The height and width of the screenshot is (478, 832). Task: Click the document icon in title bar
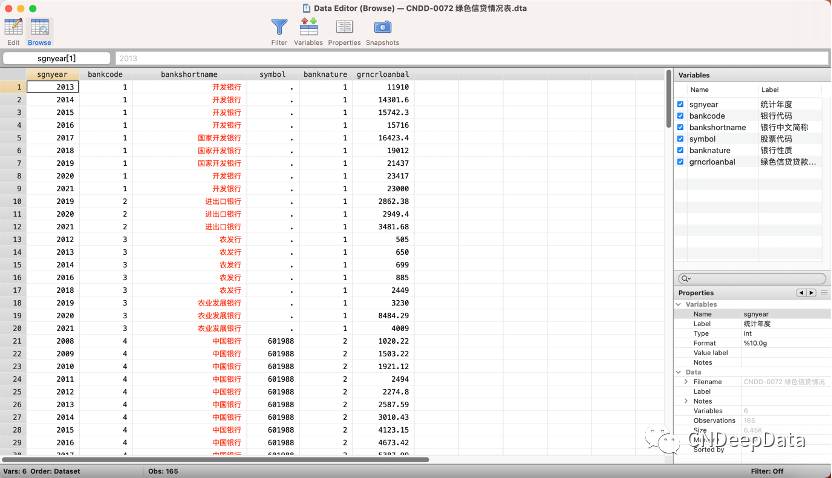click(x=306, y=8)
